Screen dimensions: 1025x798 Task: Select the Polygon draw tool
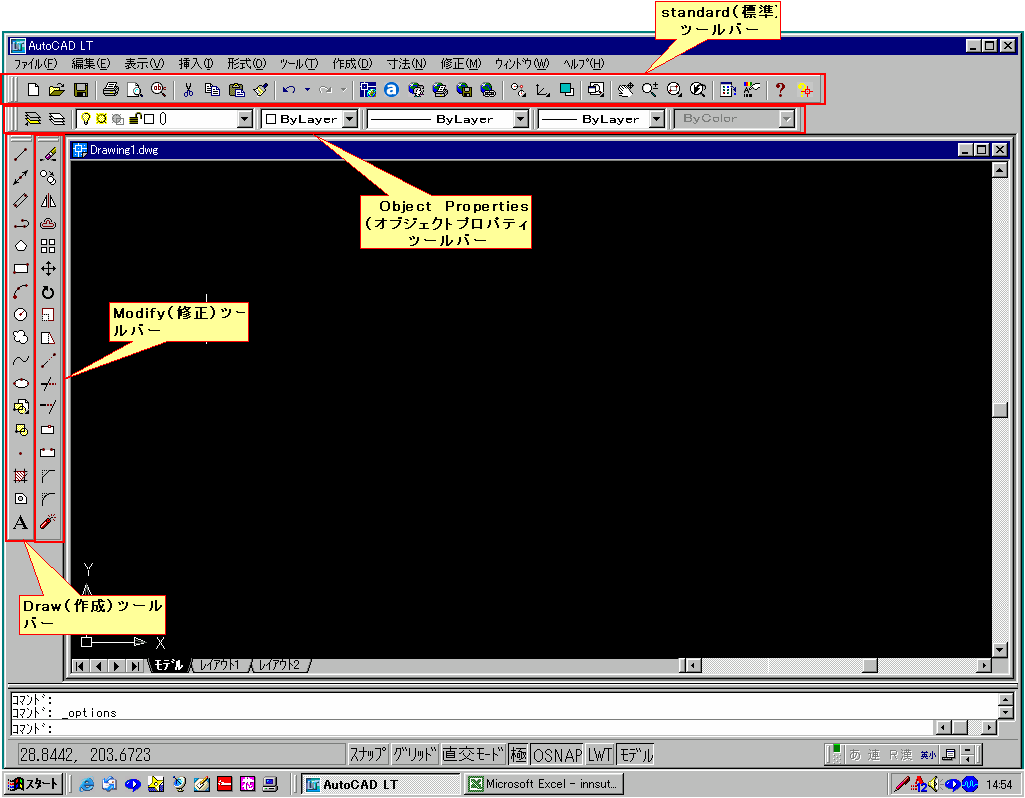tap(21, 246)
